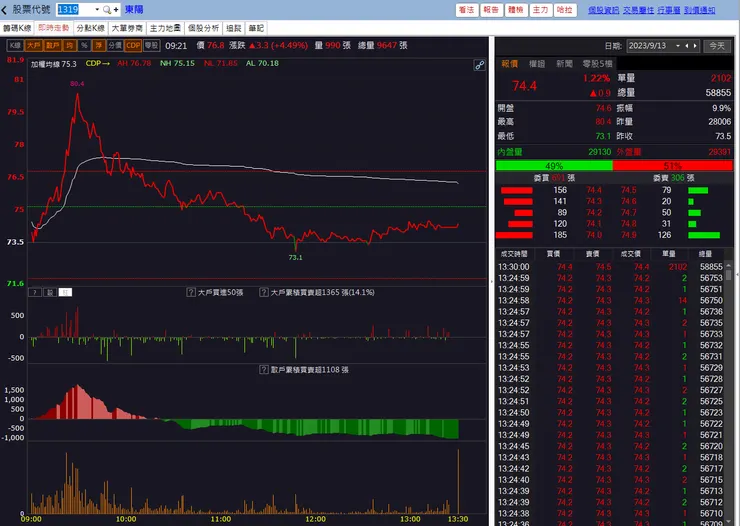Switch to the 零股5檔 panel tab
Image resolution: width=740 pixels, height=526 pixels.
597,64
